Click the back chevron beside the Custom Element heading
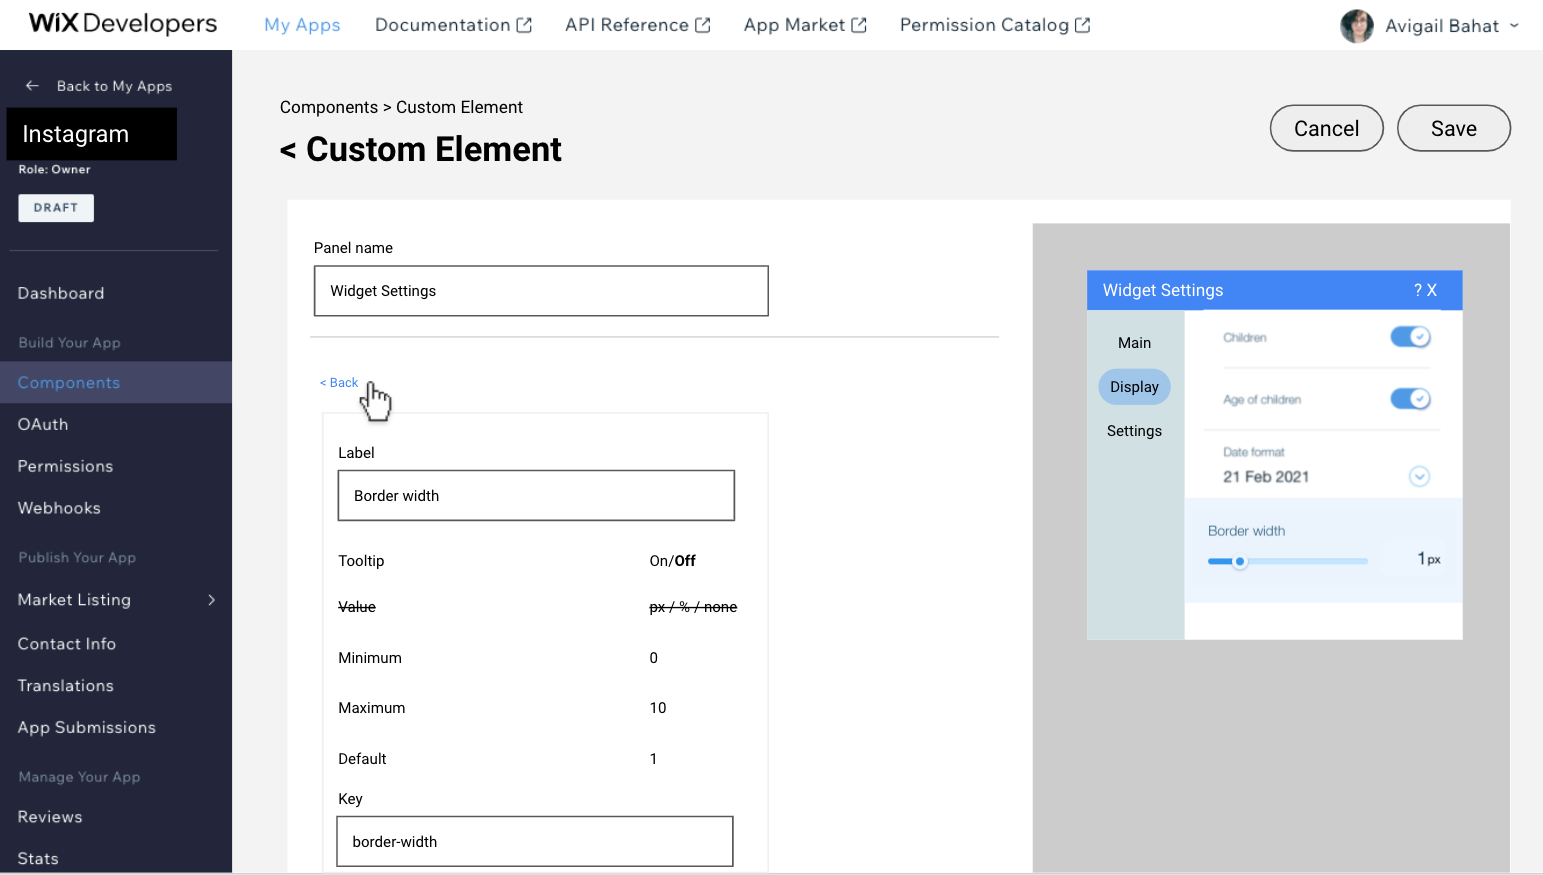Image resolution: width=1543 pixels, height=875 pixels. pos(288,150)
